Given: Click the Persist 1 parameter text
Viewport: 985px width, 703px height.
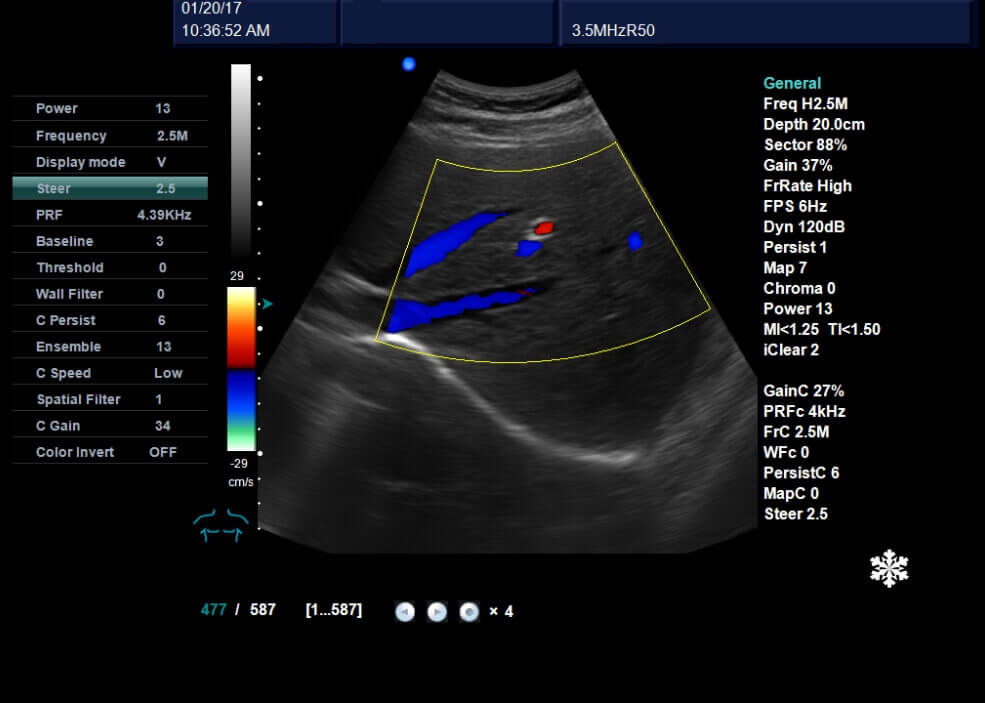Looking at the screenshot, I should coord(795,248).
